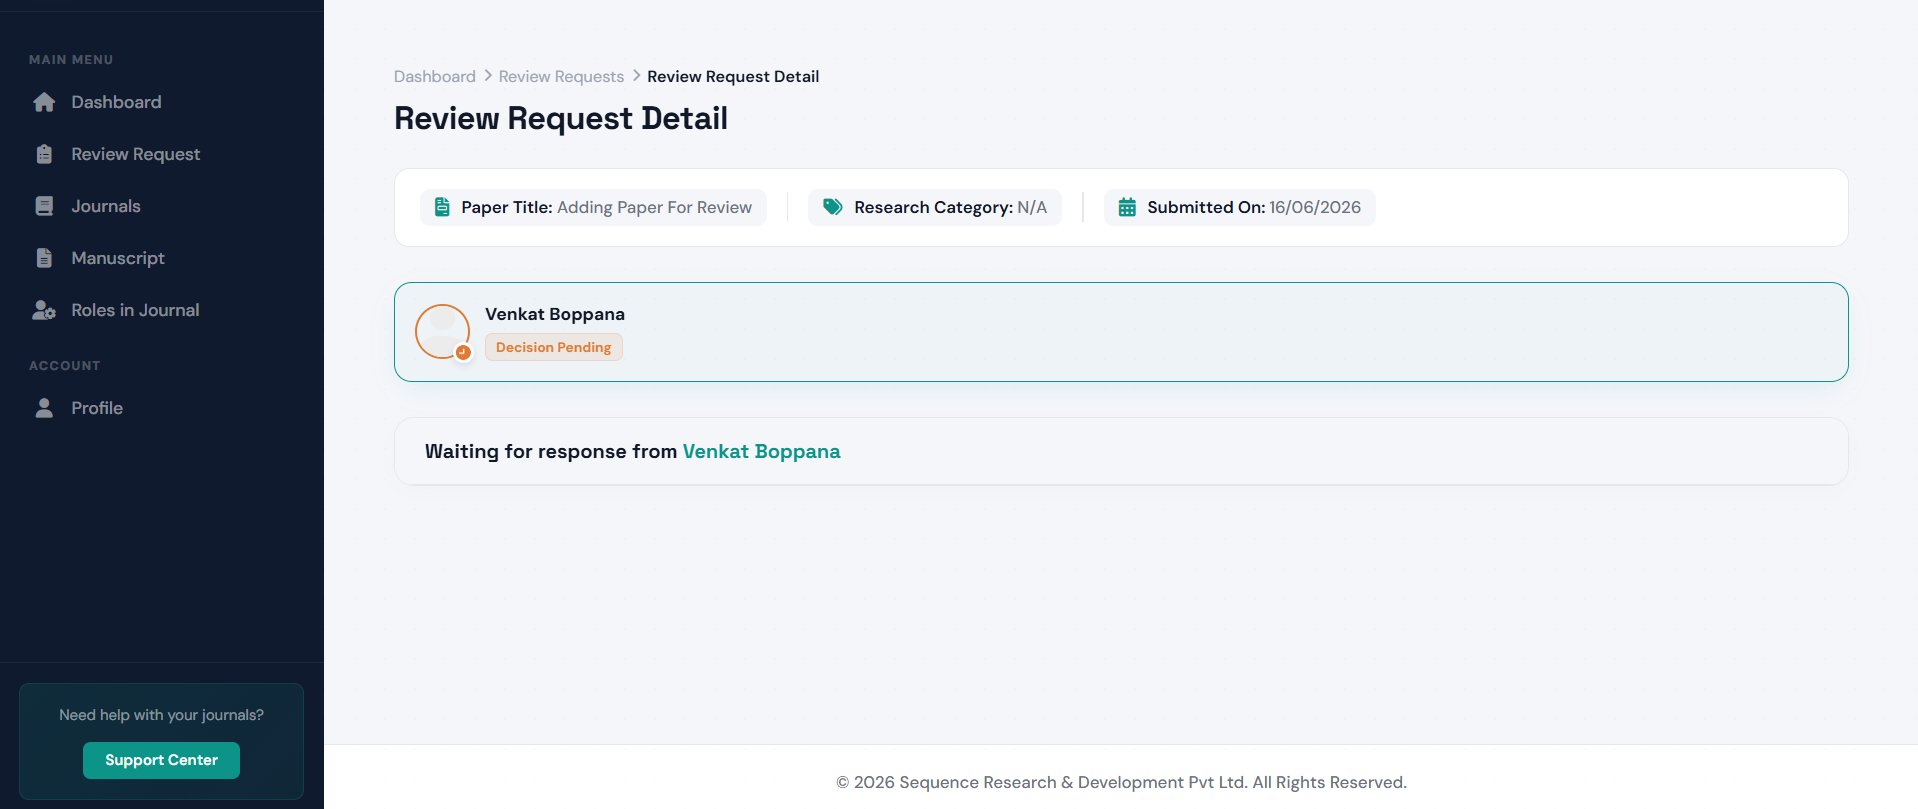Click the pending clock badge on avatar
The image size is (1918, 809).
(x=463, y=352)
